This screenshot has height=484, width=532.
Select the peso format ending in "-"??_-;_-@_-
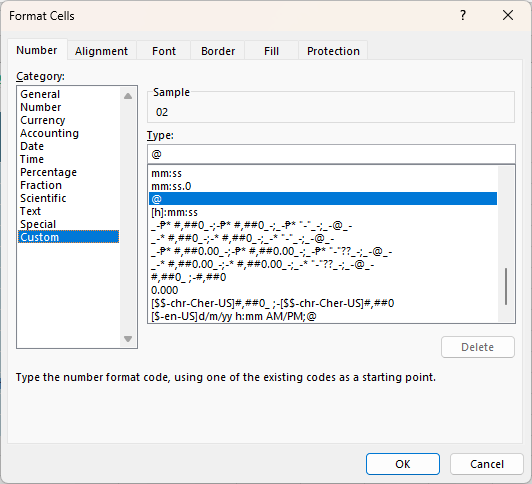pos(323,251)
